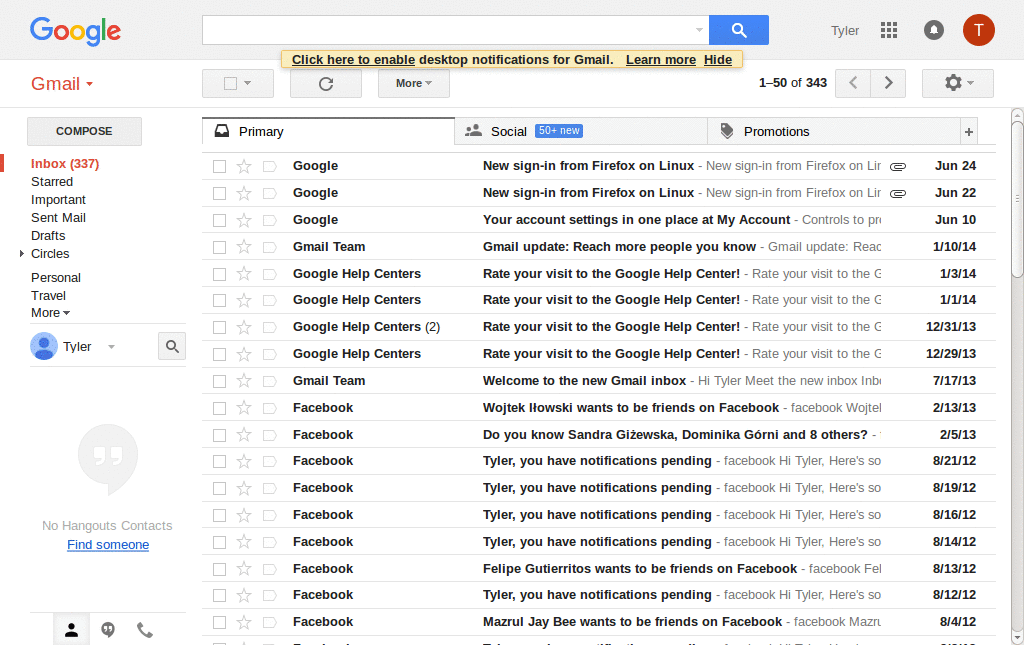Open the Travel label

(x=48, y=296)
